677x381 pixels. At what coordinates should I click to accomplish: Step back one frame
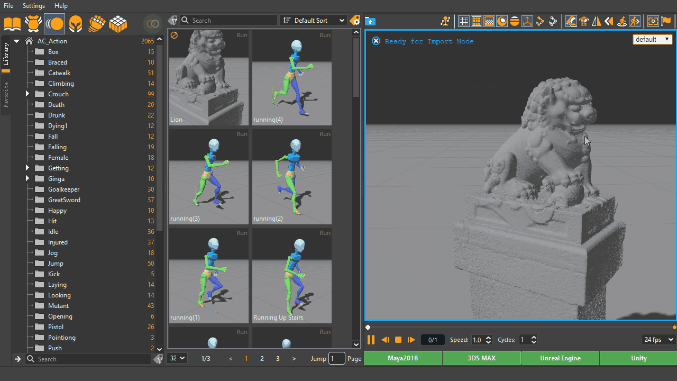coord(385,340)
